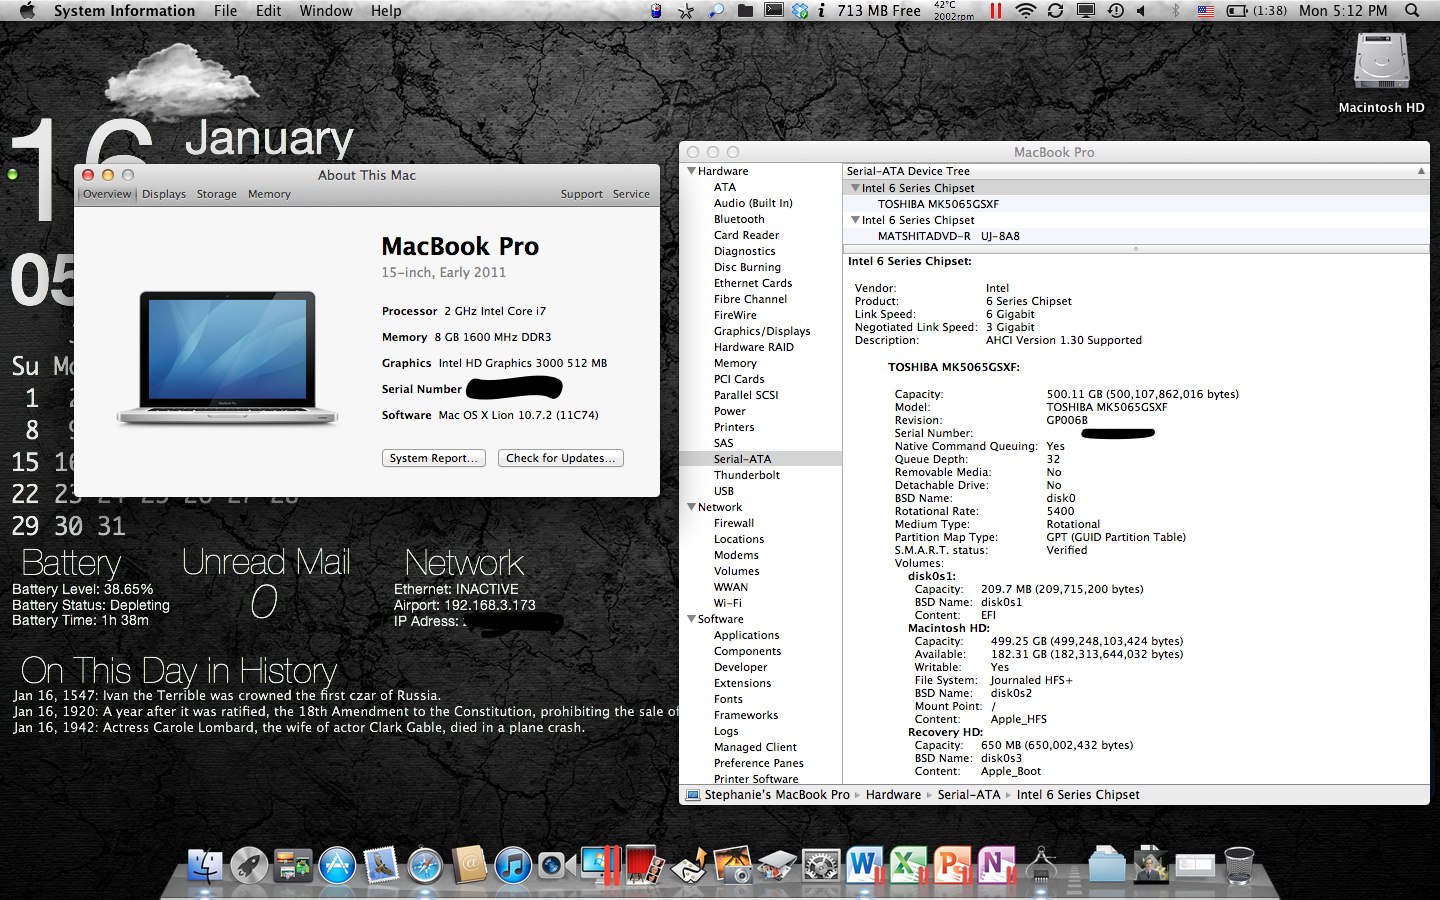Launch Microsoft PowerPoint from dock
Screen dimensions: 1440x900
point(952,864)
